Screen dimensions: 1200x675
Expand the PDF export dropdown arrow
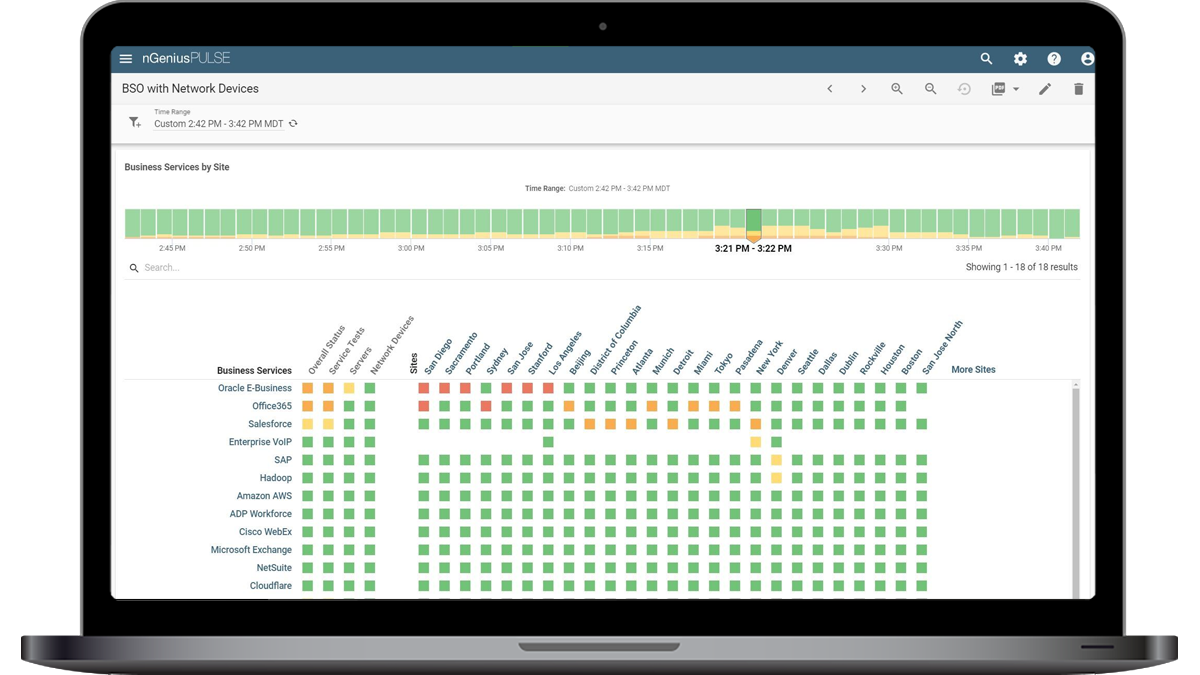pyautogui.click(x=1016, y=89)
